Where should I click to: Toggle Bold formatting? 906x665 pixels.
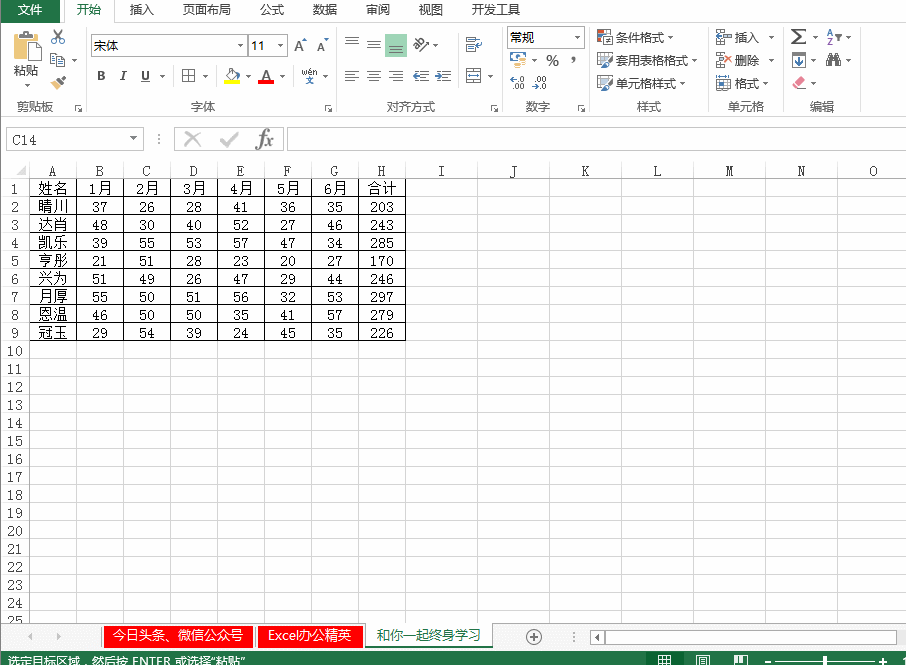(x=101, y=76)
